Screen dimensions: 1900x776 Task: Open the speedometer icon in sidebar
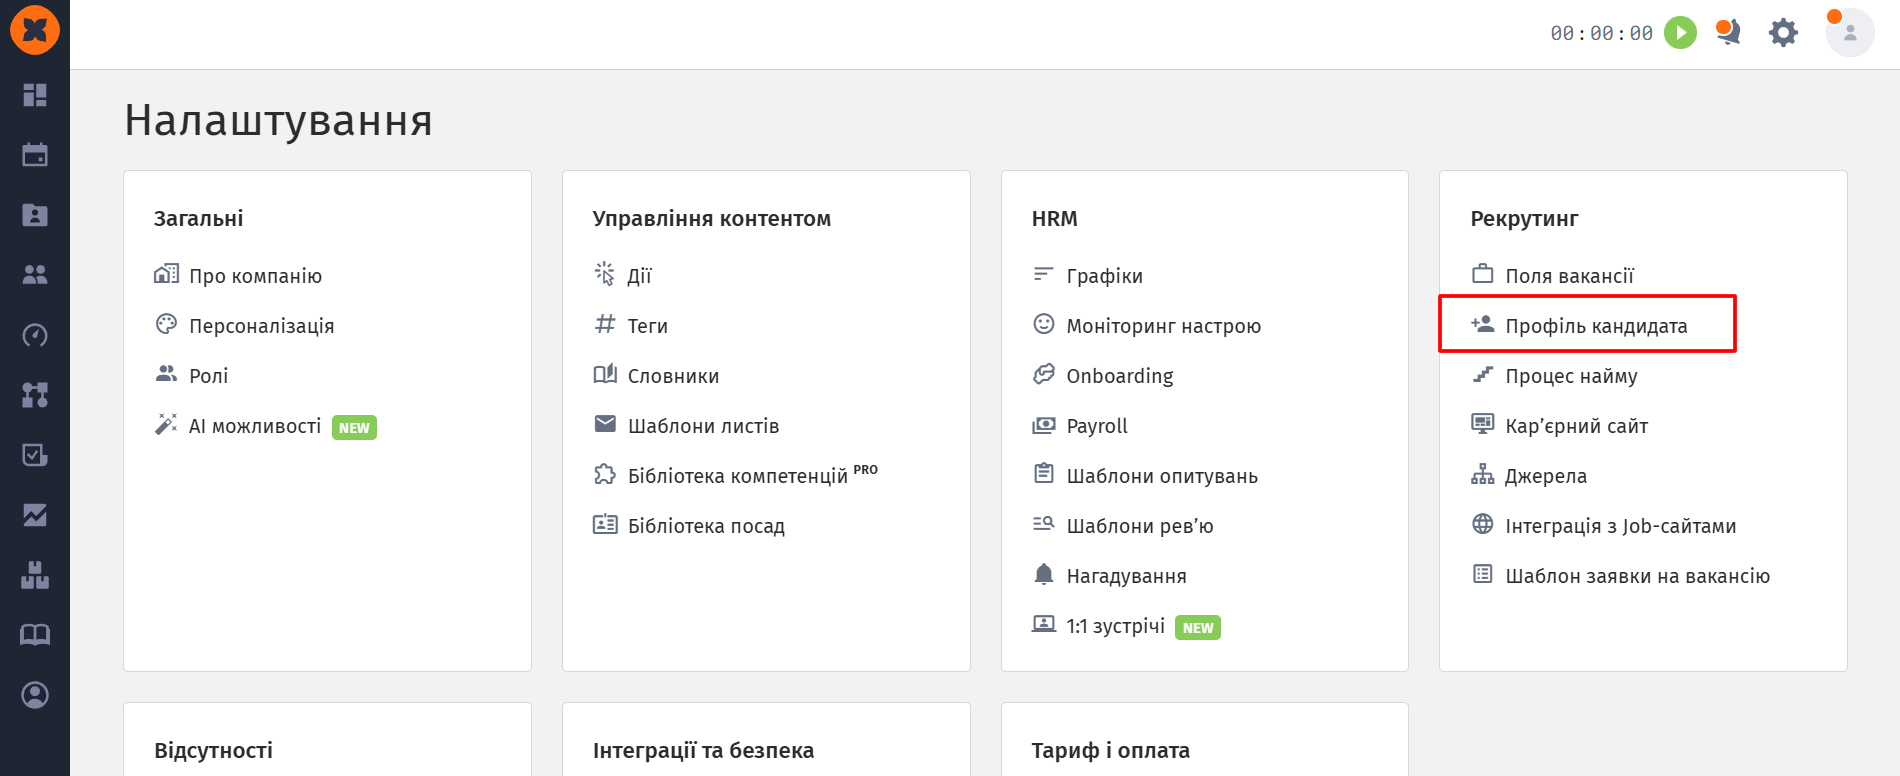(35, 335)
